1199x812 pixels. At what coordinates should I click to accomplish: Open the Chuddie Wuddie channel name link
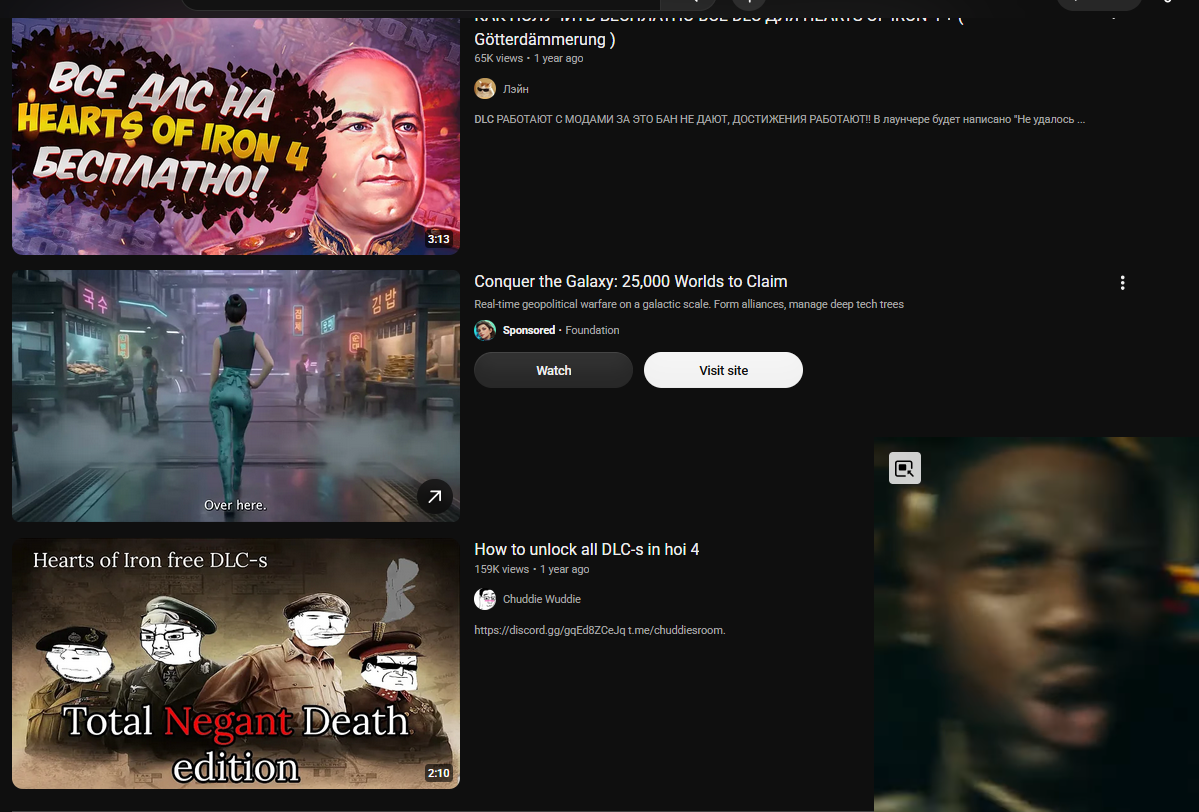click(x=541, y=599)
